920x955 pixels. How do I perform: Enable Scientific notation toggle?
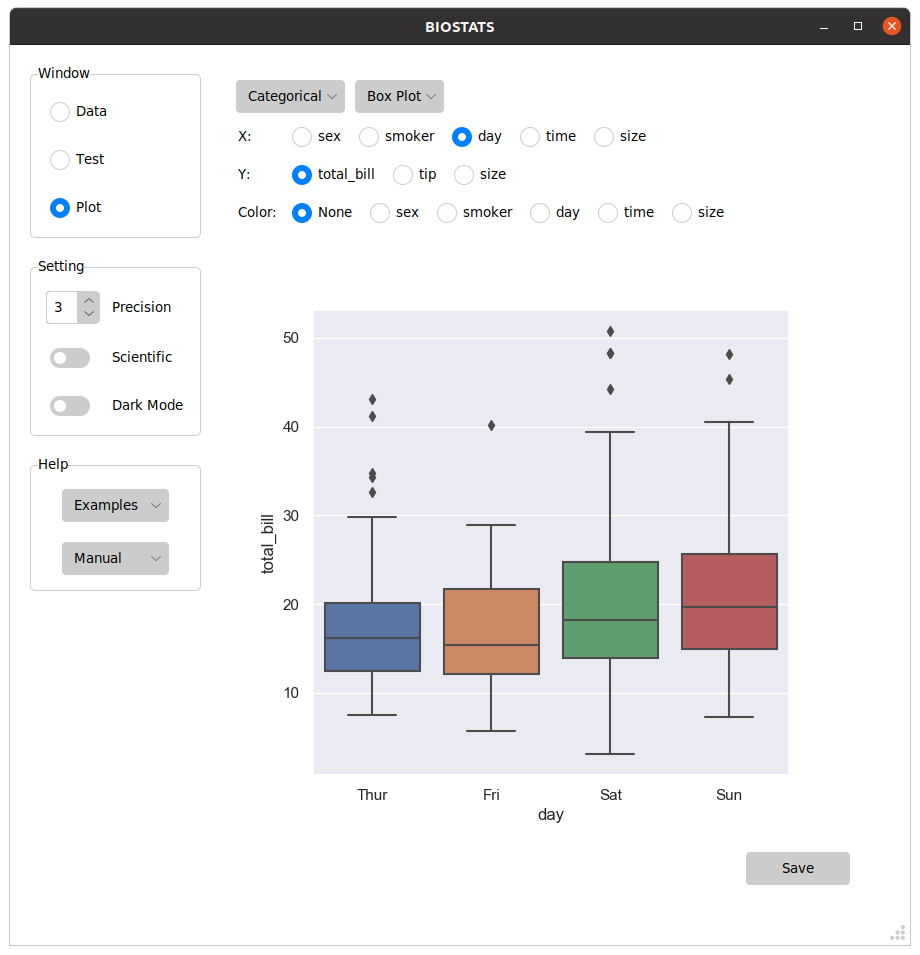(69, 357)
